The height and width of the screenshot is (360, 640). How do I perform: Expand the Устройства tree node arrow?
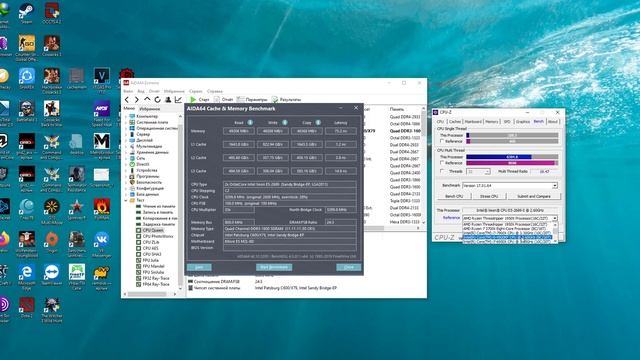[x=126, y=170]
